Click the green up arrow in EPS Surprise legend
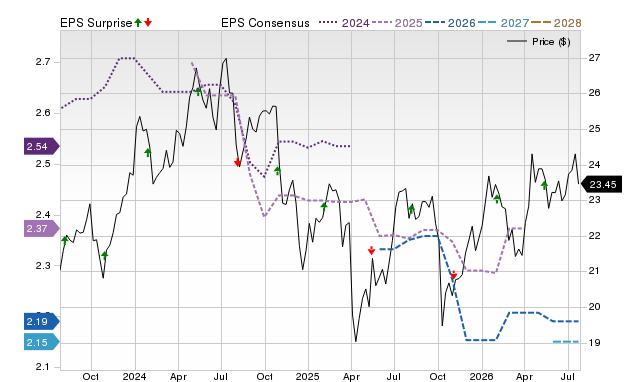The image size is (640, 382). coord(138,22)
